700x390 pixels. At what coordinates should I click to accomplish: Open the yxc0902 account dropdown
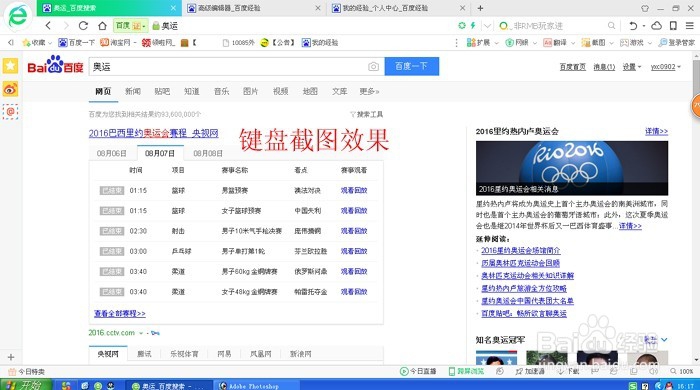click(665, 66)
